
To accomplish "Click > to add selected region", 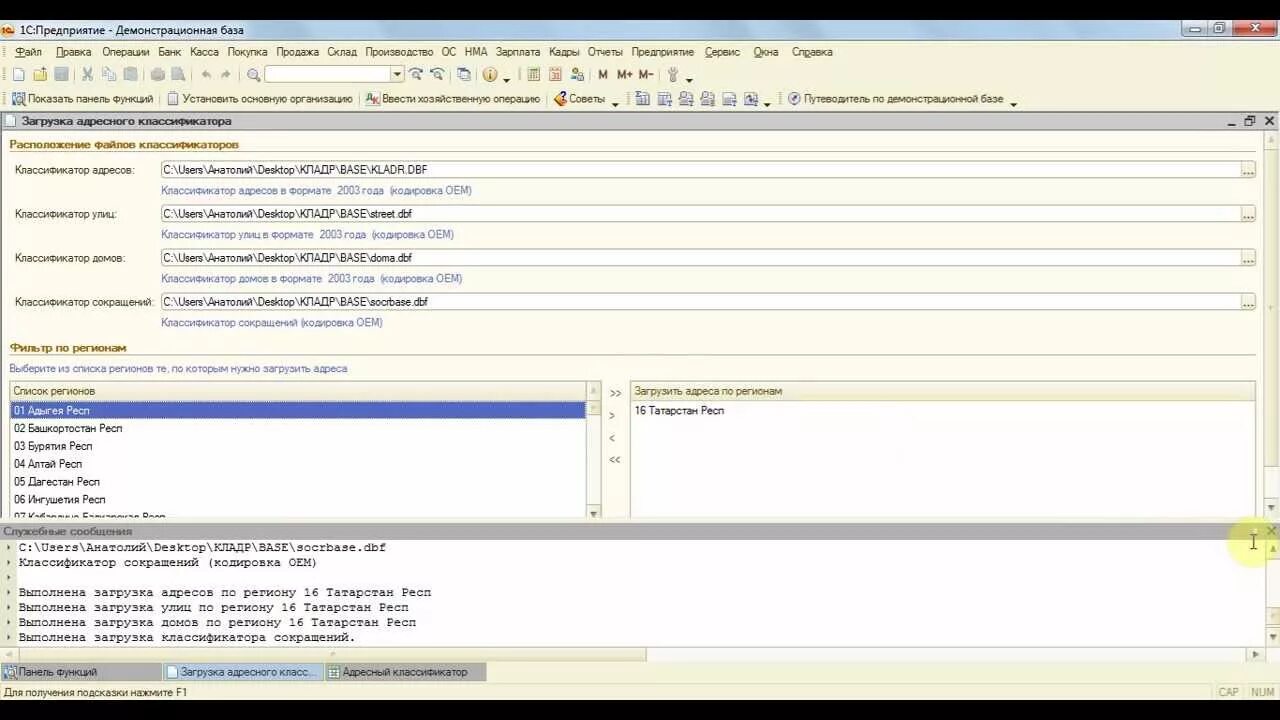I will pyautogui.click(x=612, y=416).
